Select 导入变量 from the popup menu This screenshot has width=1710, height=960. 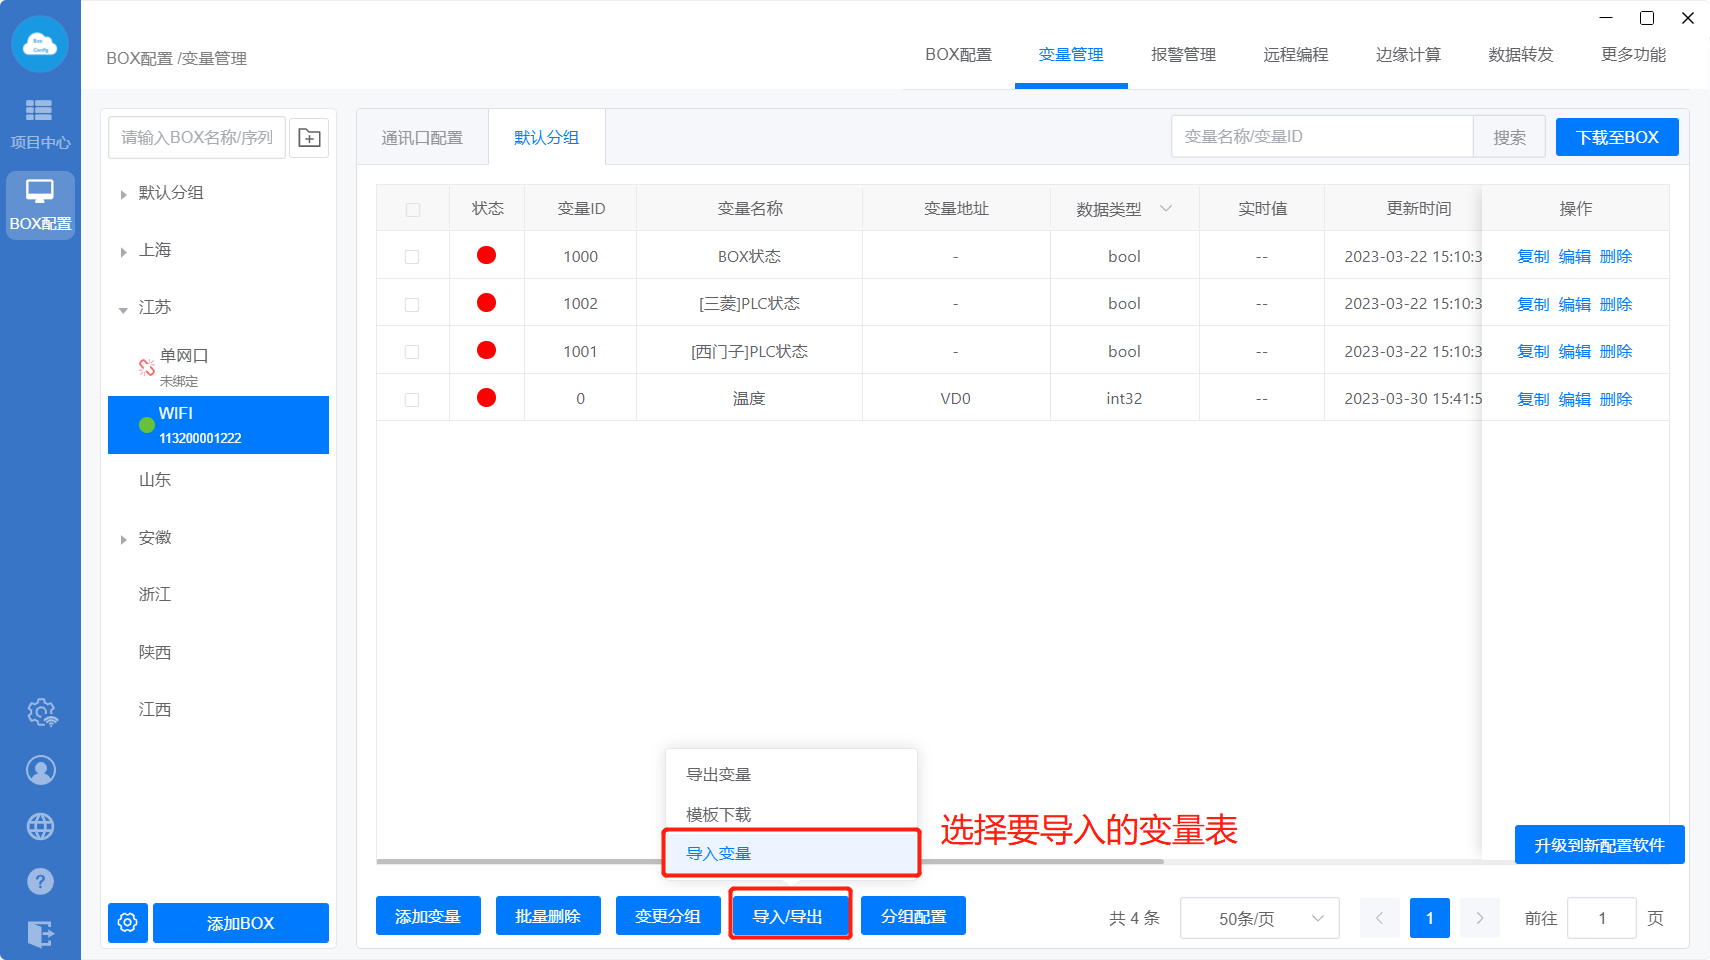click(719, 853)
